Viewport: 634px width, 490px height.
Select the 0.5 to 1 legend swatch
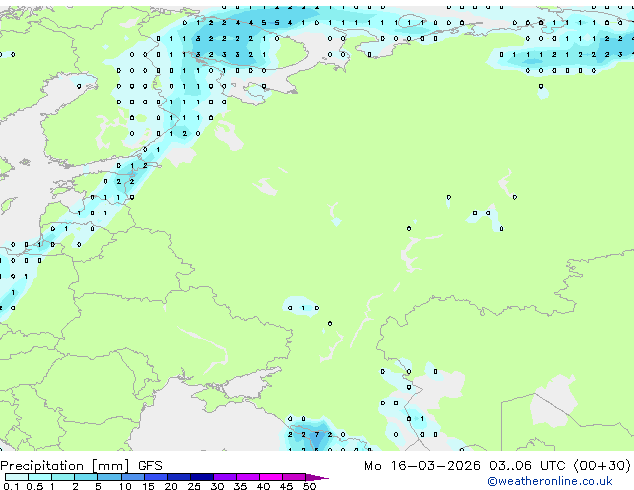(x=40, y=477)
